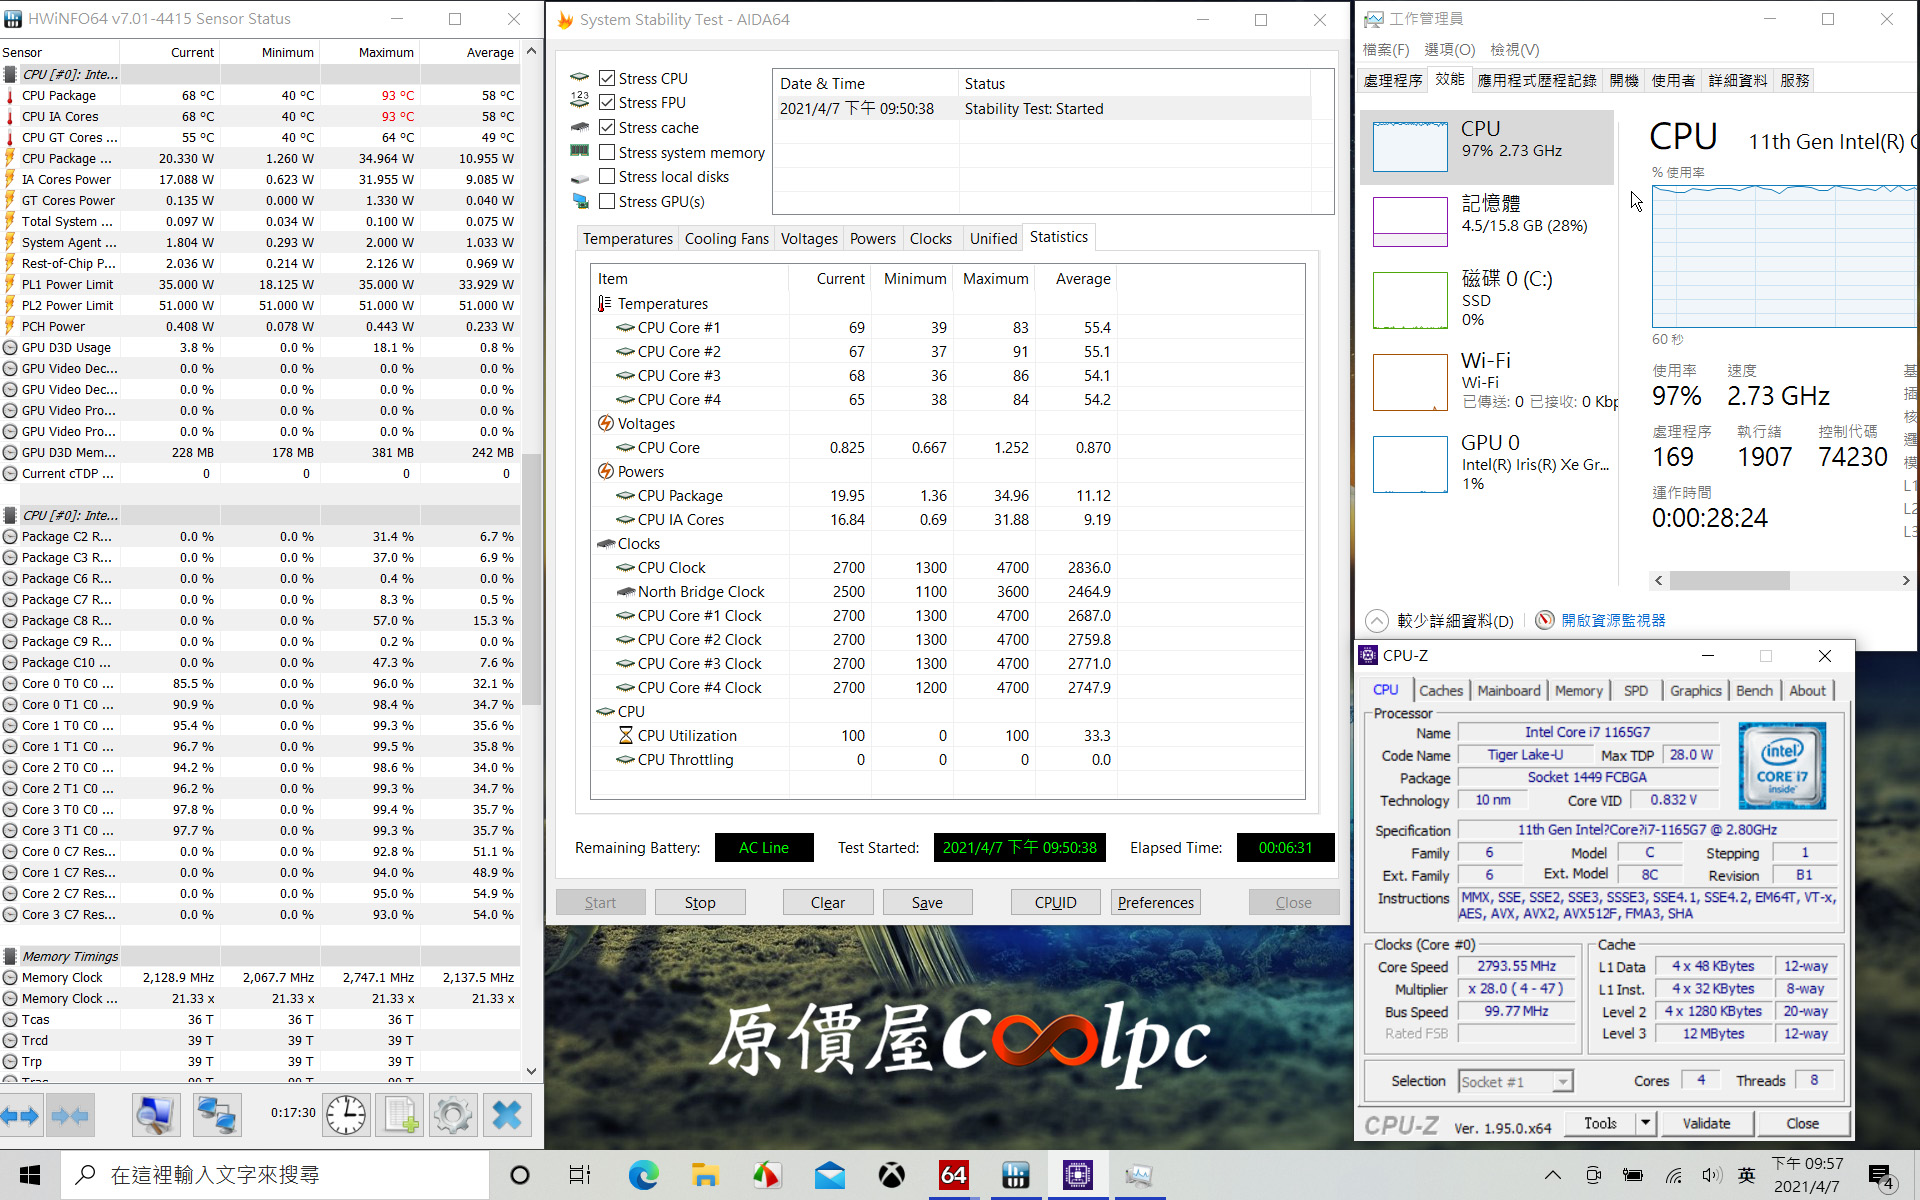The height and width of the screenshot is (1200, 1920).
Task: Open CPU-Z Tools dropdown arrow
Action: [x=1645, y=1123]
